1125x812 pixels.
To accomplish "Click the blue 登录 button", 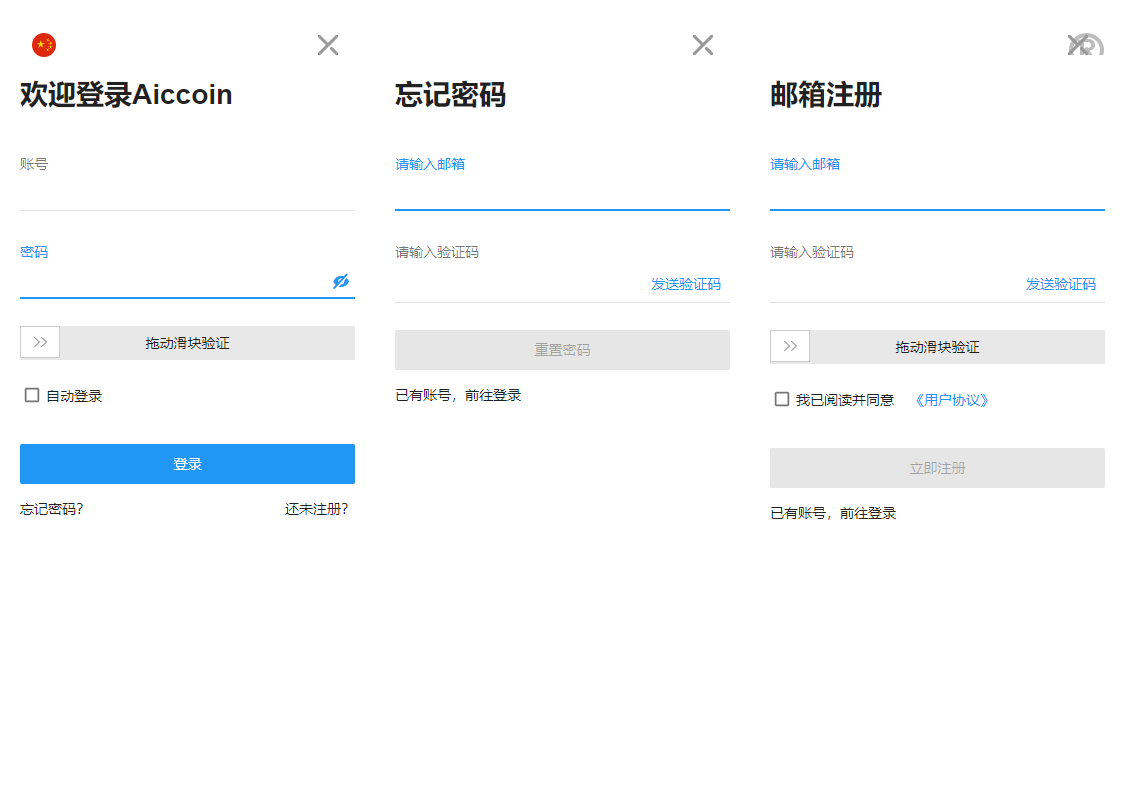I will (187, 464).
